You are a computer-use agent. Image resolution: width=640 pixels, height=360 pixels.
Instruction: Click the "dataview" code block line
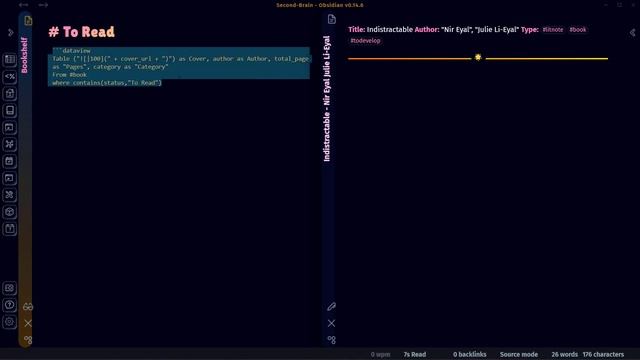coord(72,51)
